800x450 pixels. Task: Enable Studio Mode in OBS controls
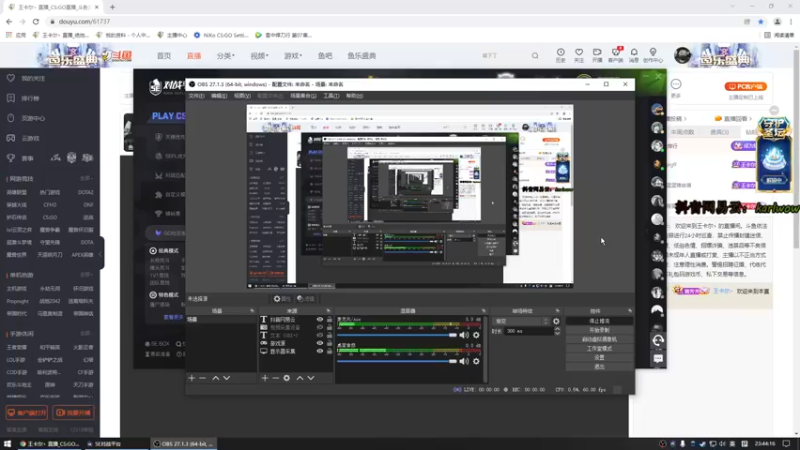pos(599,348)
